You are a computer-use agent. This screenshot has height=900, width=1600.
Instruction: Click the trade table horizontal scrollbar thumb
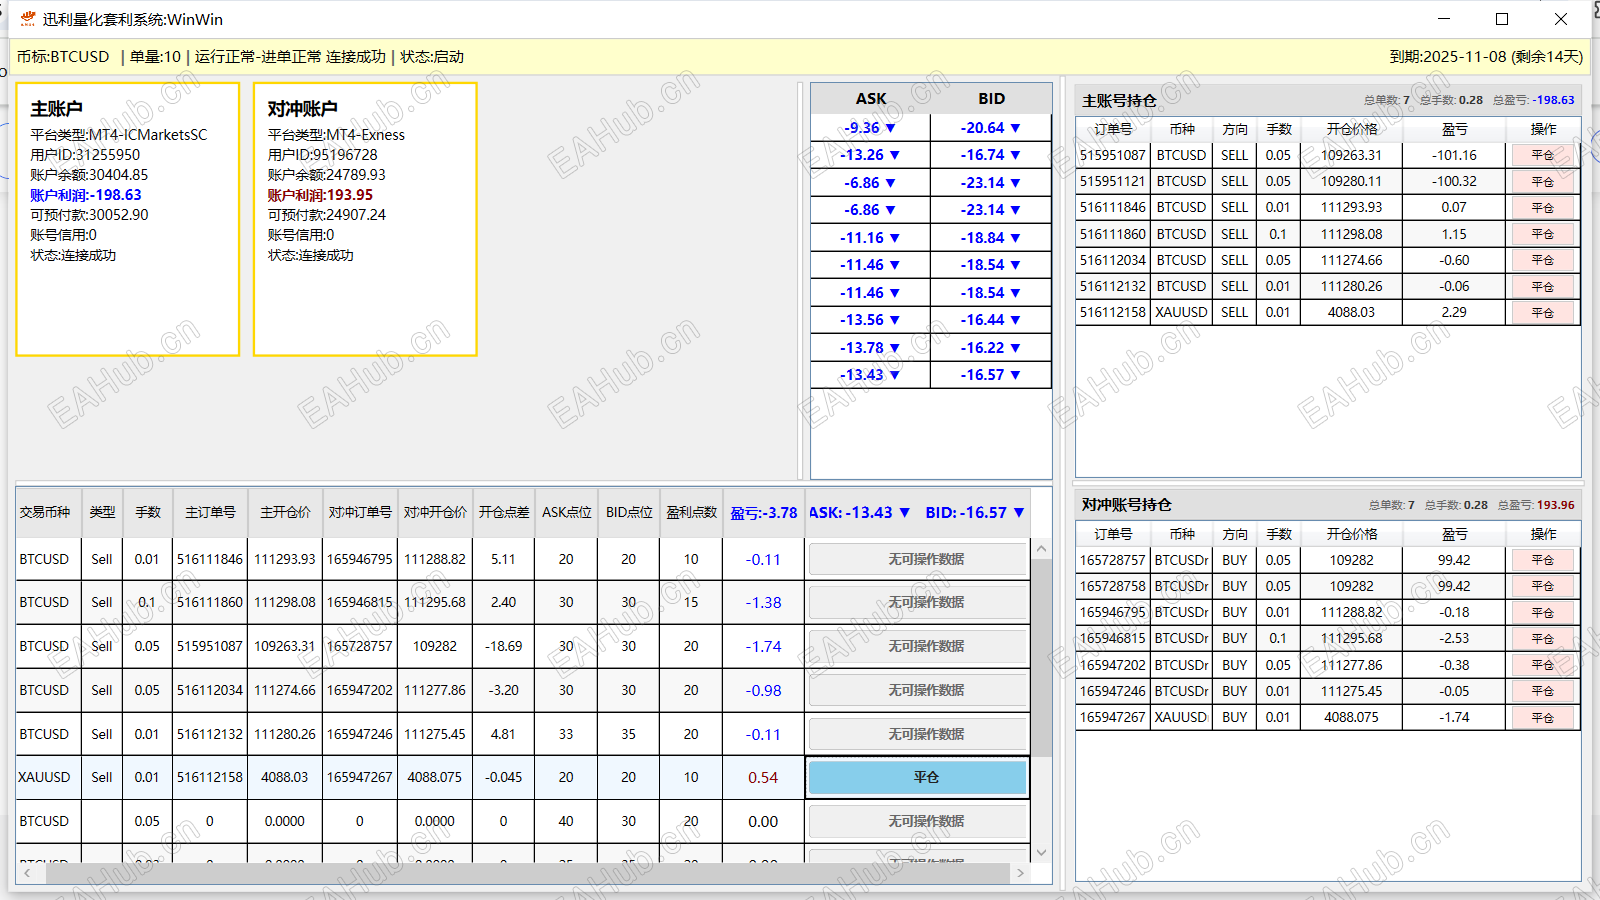pos(528,873)
